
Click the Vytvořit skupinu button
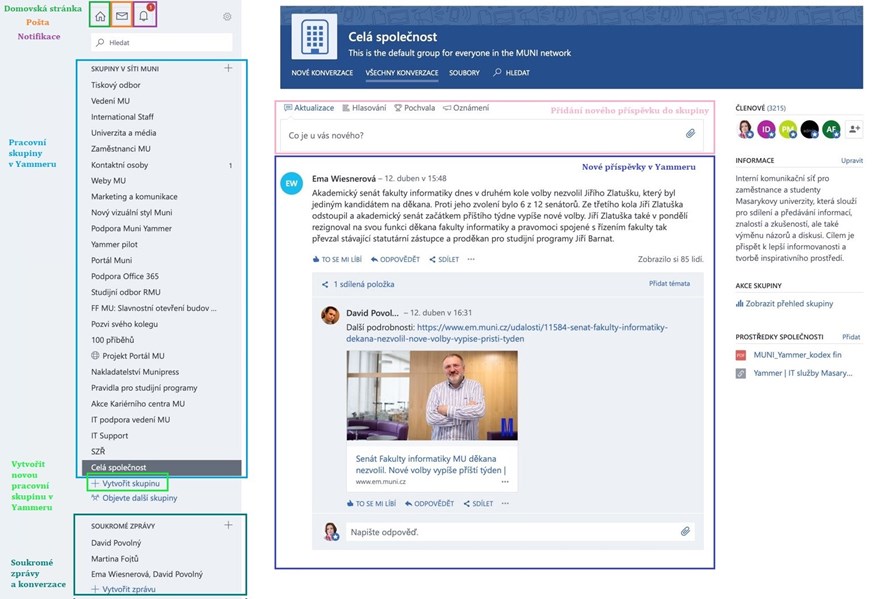pos(126,483)
